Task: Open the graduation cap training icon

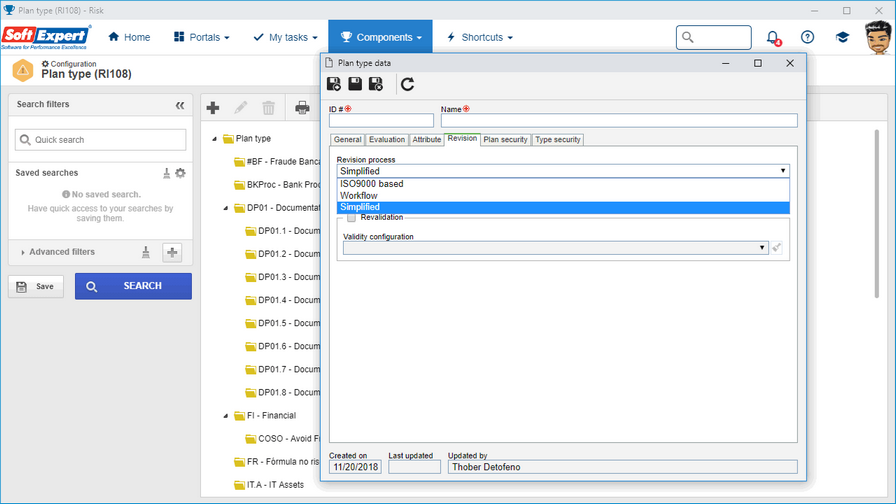Action: tap(842, 37)
